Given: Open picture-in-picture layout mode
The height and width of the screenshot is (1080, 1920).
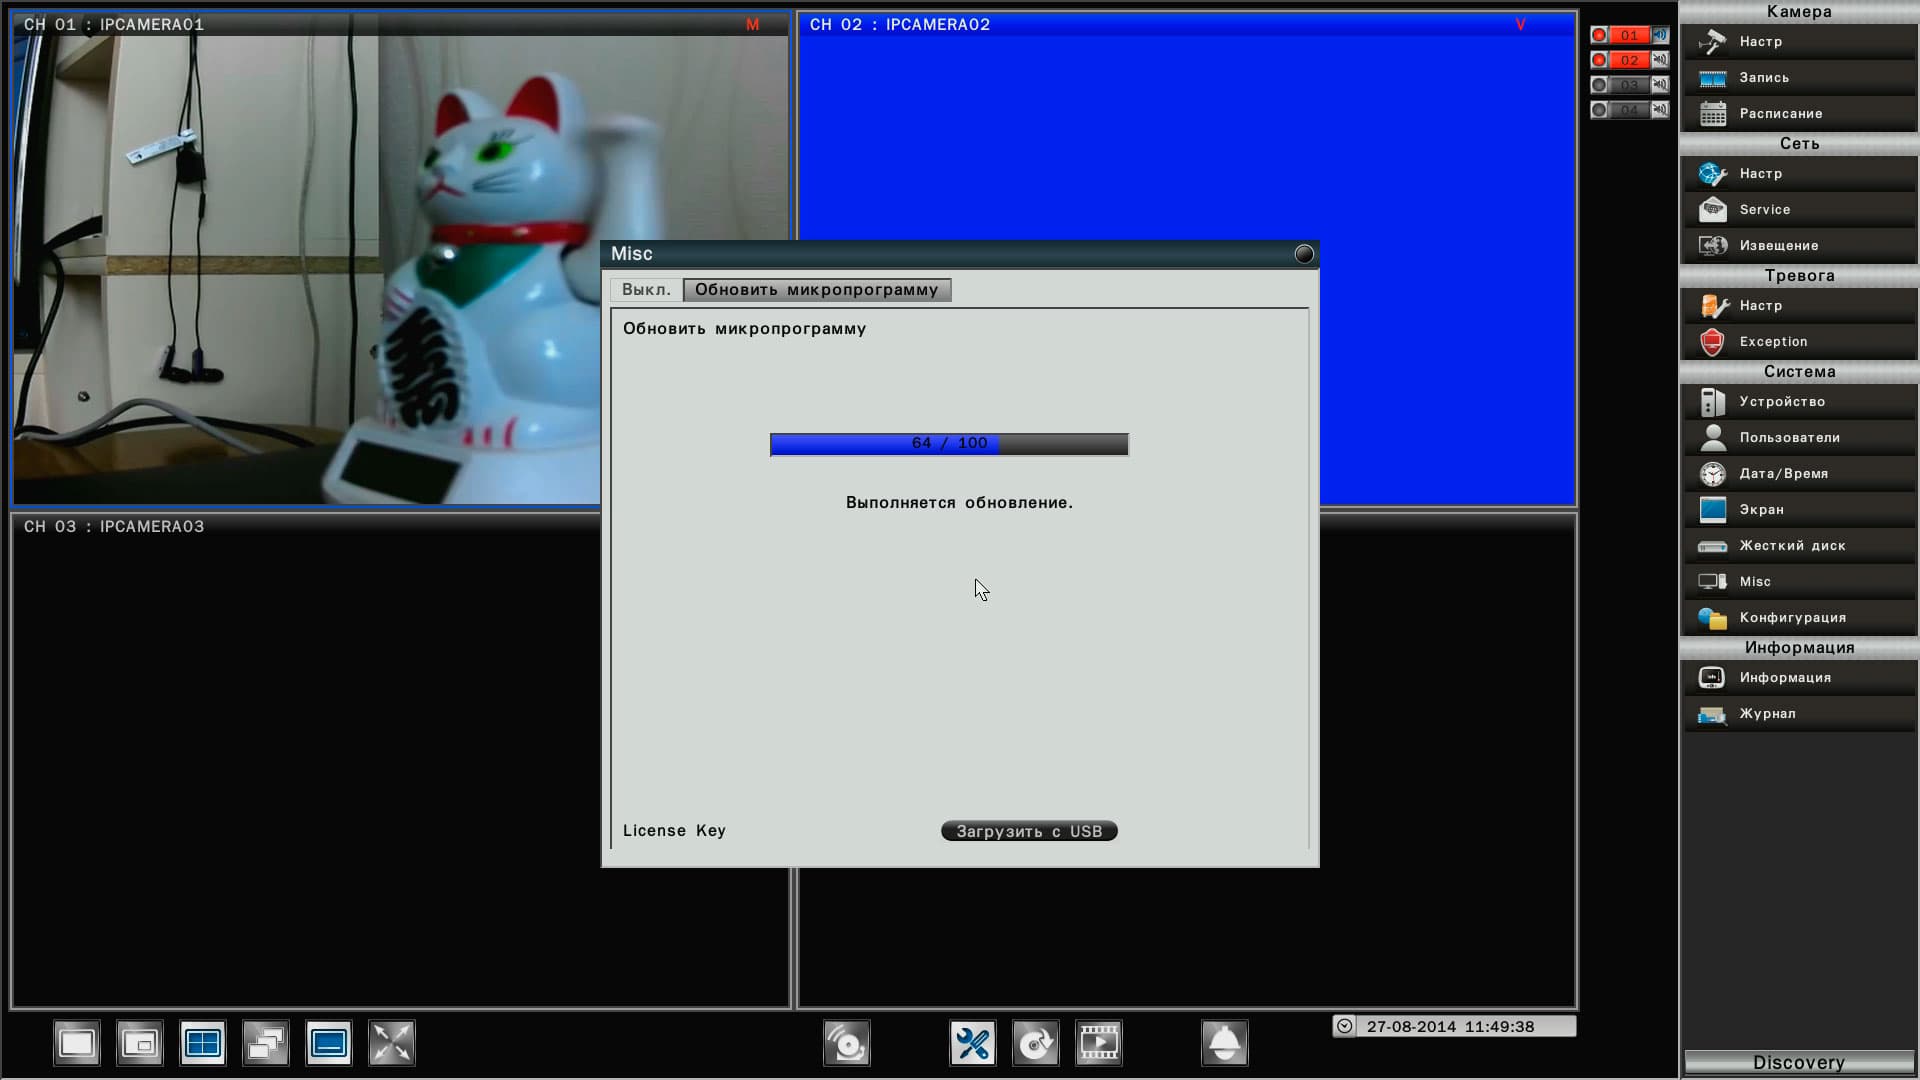Looking at the screenshot, I should tap(140, 1044).
